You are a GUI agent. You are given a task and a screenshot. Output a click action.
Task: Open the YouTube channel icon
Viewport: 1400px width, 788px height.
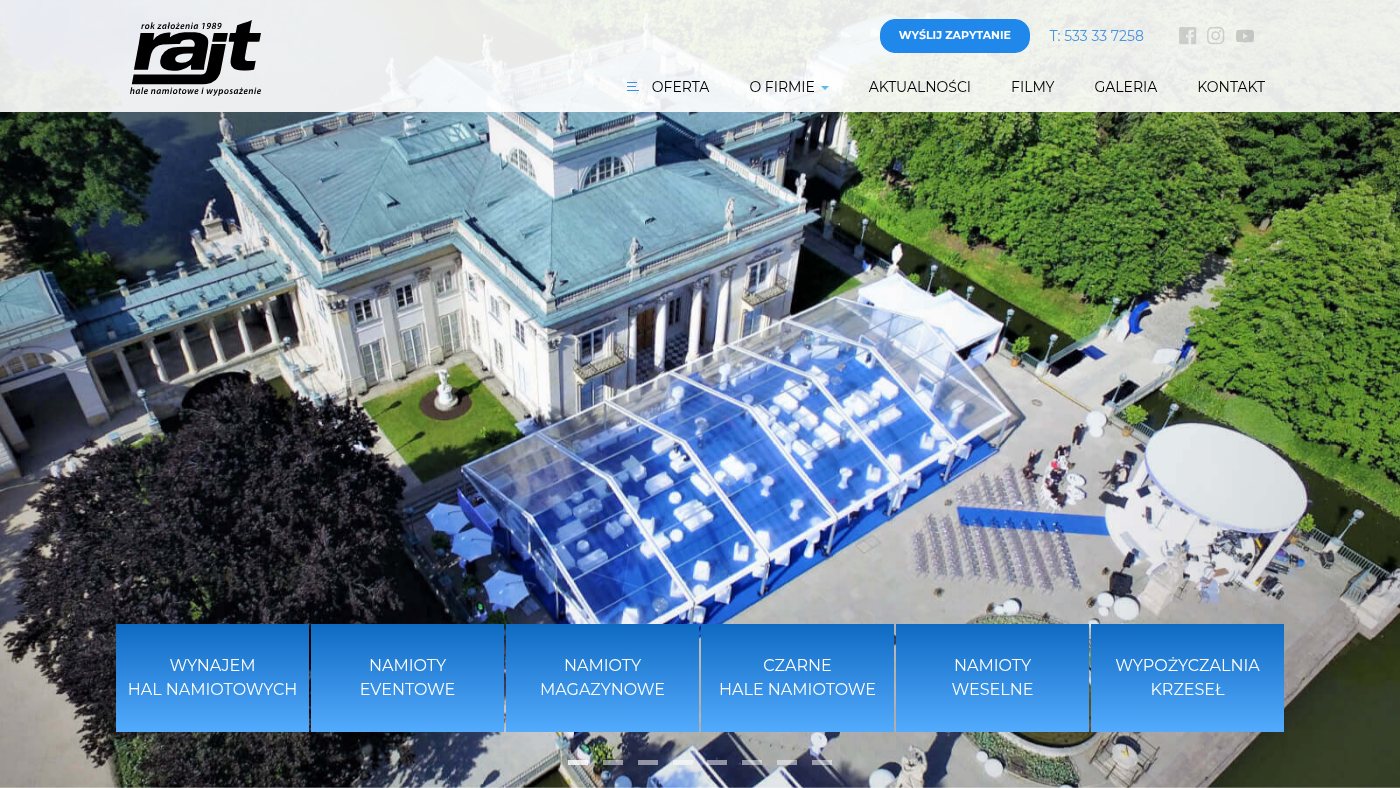pos(1244,36)
